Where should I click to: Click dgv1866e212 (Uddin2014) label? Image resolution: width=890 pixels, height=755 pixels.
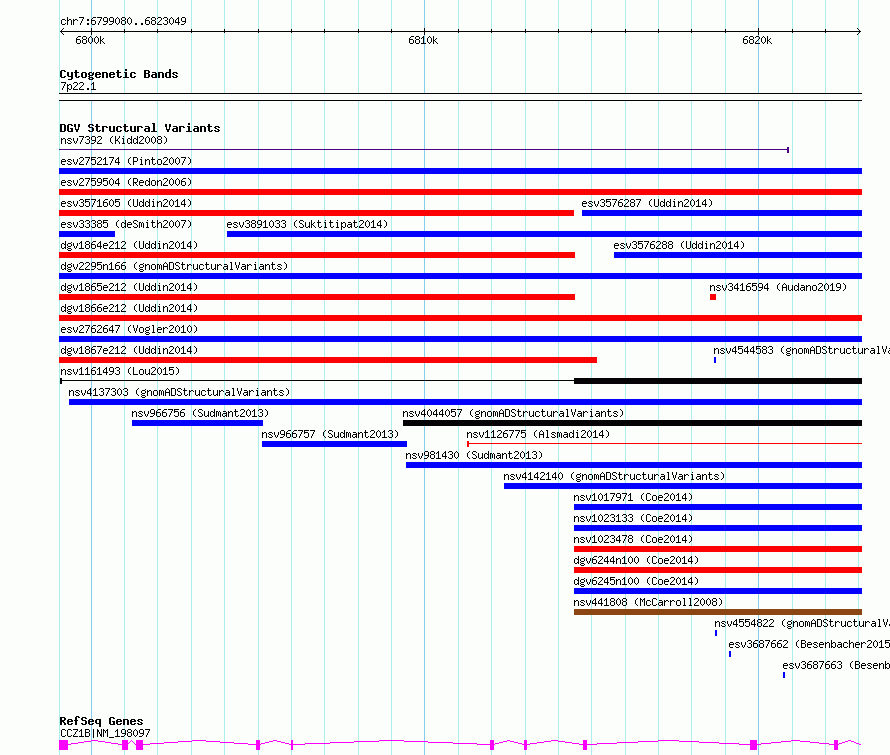(129, 308)
